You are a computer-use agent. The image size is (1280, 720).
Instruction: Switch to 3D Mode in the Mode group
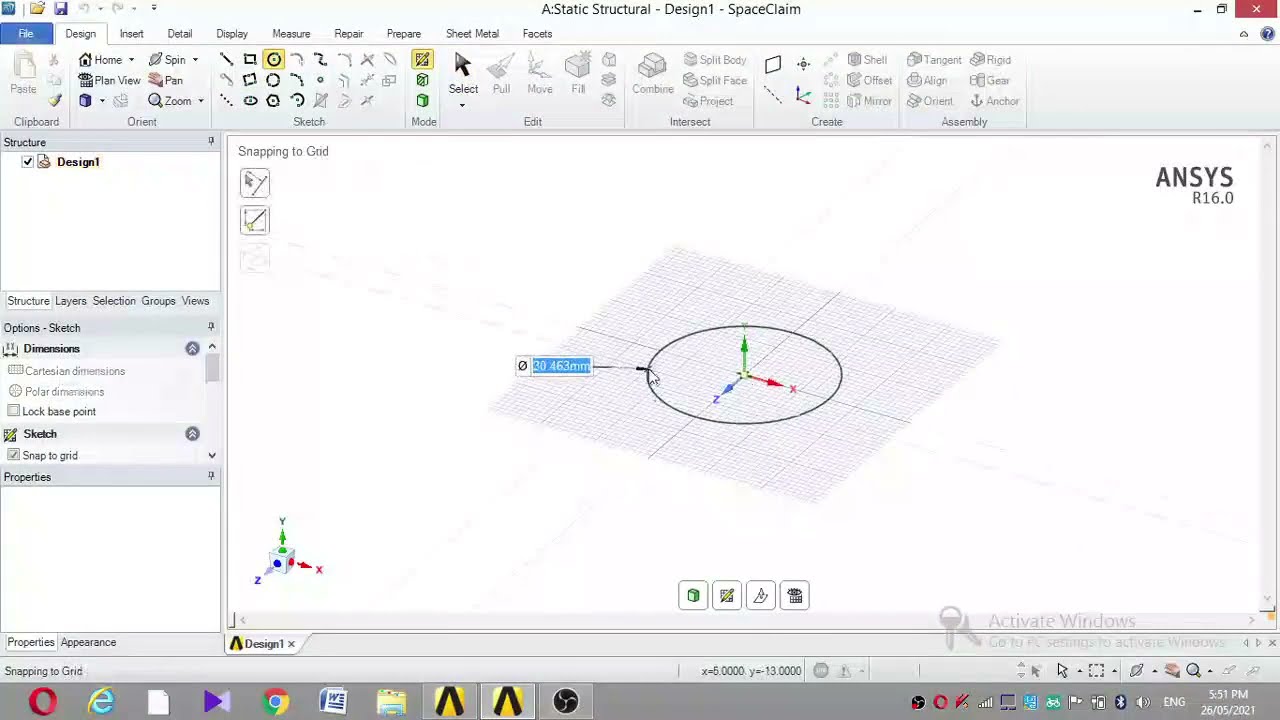click(x=422, y=101)
